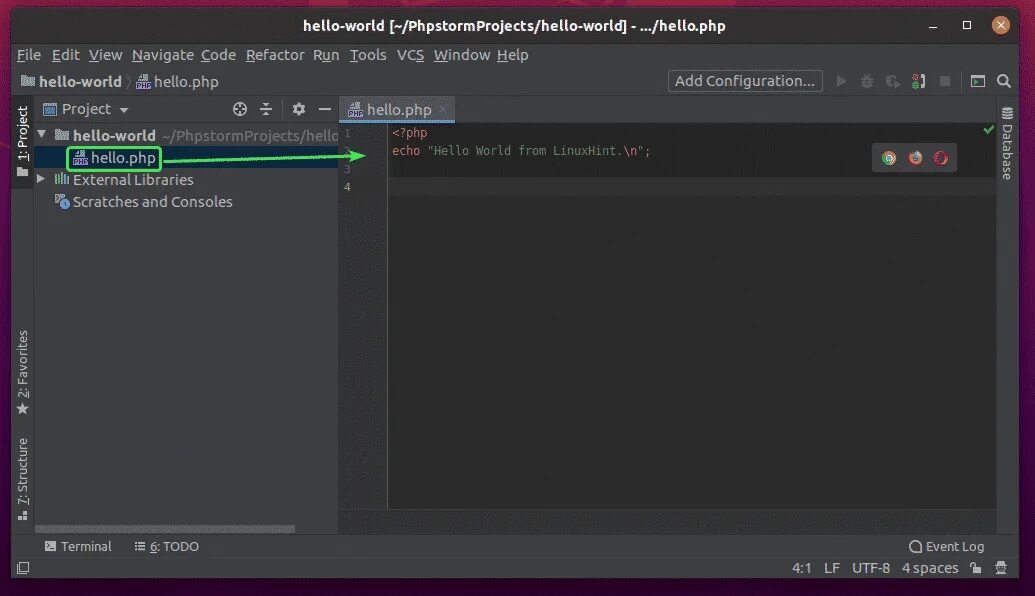
Task: Change 4 spaces indent setting
Action: click(929, 568)
